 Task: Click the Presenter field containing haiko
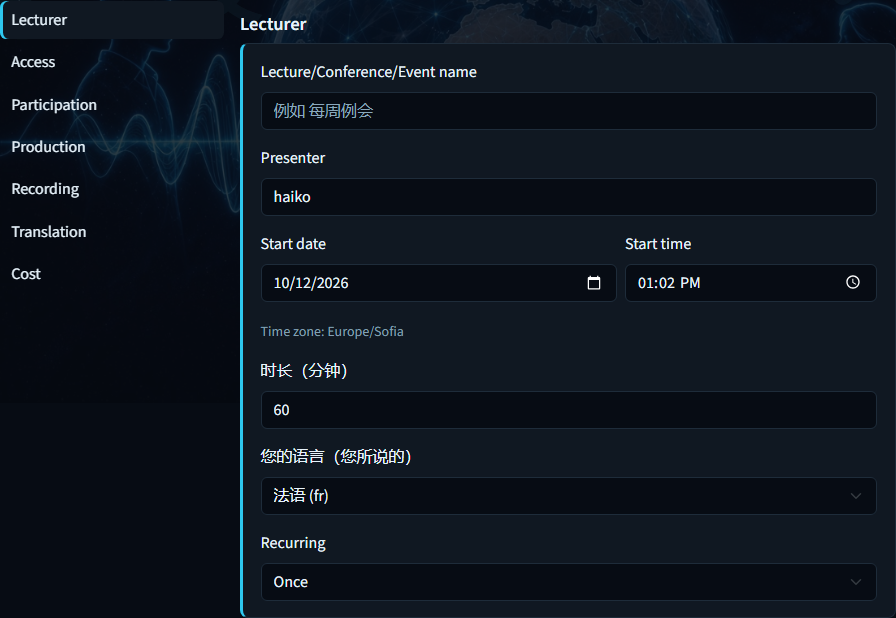click(x=569, y=197)
